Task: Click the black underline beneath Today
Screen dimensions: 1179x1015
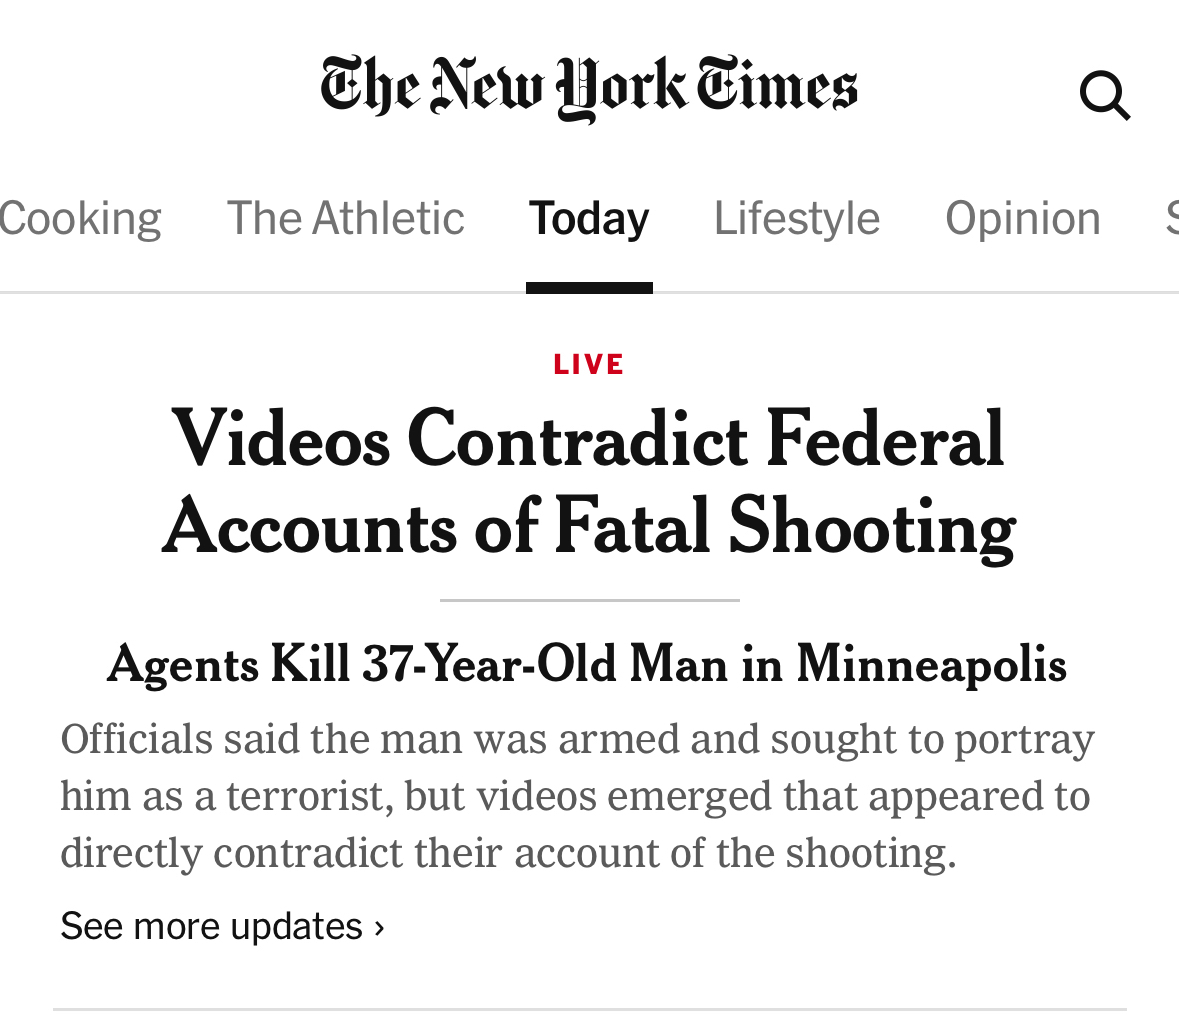Action: click(589, 288)
